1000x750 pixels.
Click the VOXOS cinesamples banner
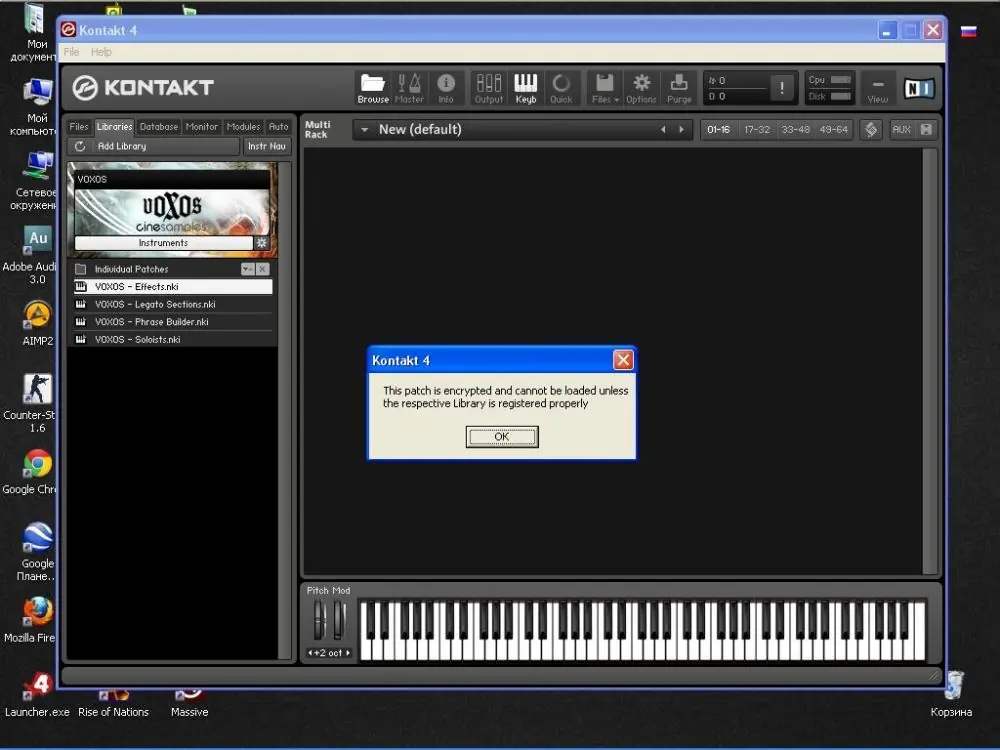[x=172, y=212]
